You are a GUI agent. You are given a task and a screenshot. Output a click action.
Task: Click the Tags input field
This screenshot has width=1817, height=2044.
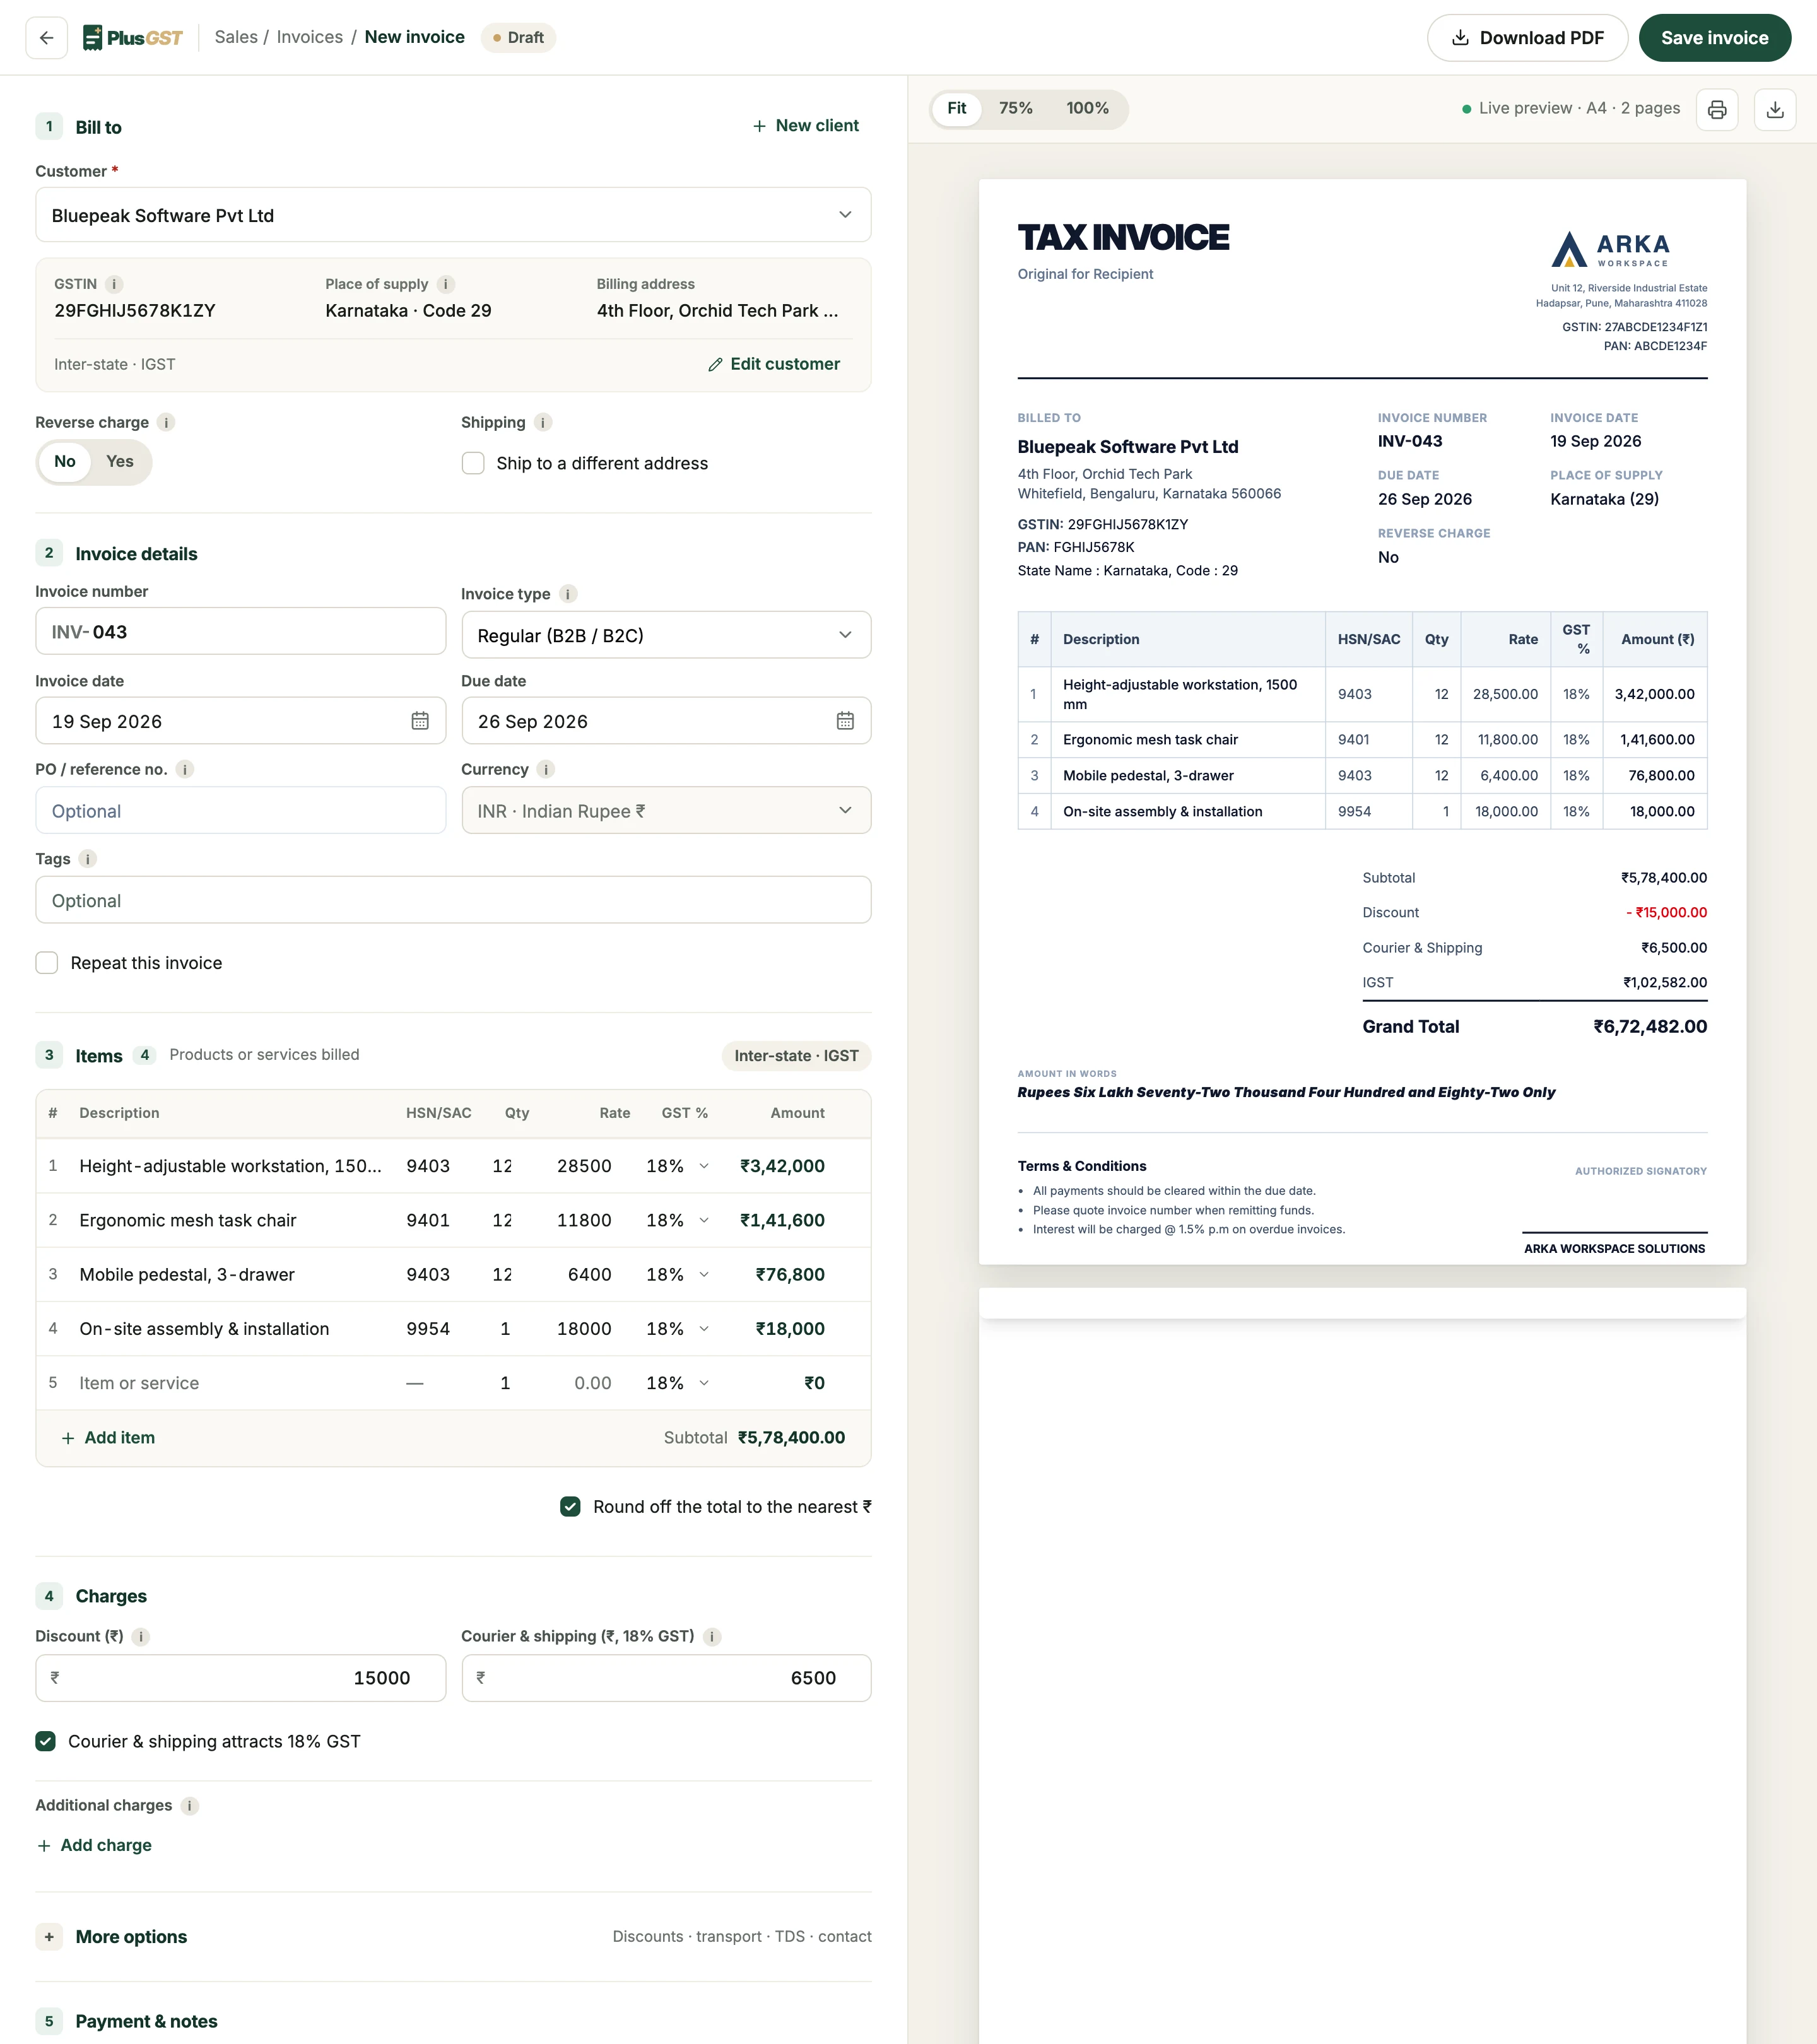click(453, 900)
